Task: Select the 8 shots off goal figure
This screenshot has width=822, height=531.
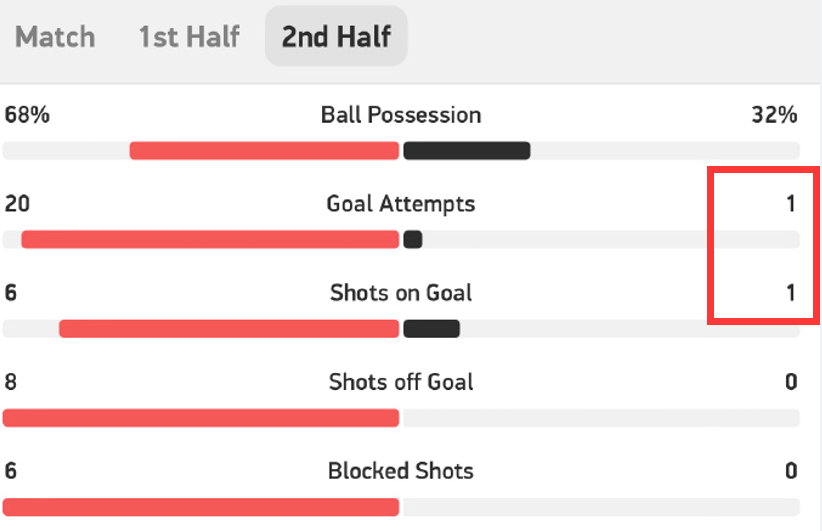Action: pos(11,382)
